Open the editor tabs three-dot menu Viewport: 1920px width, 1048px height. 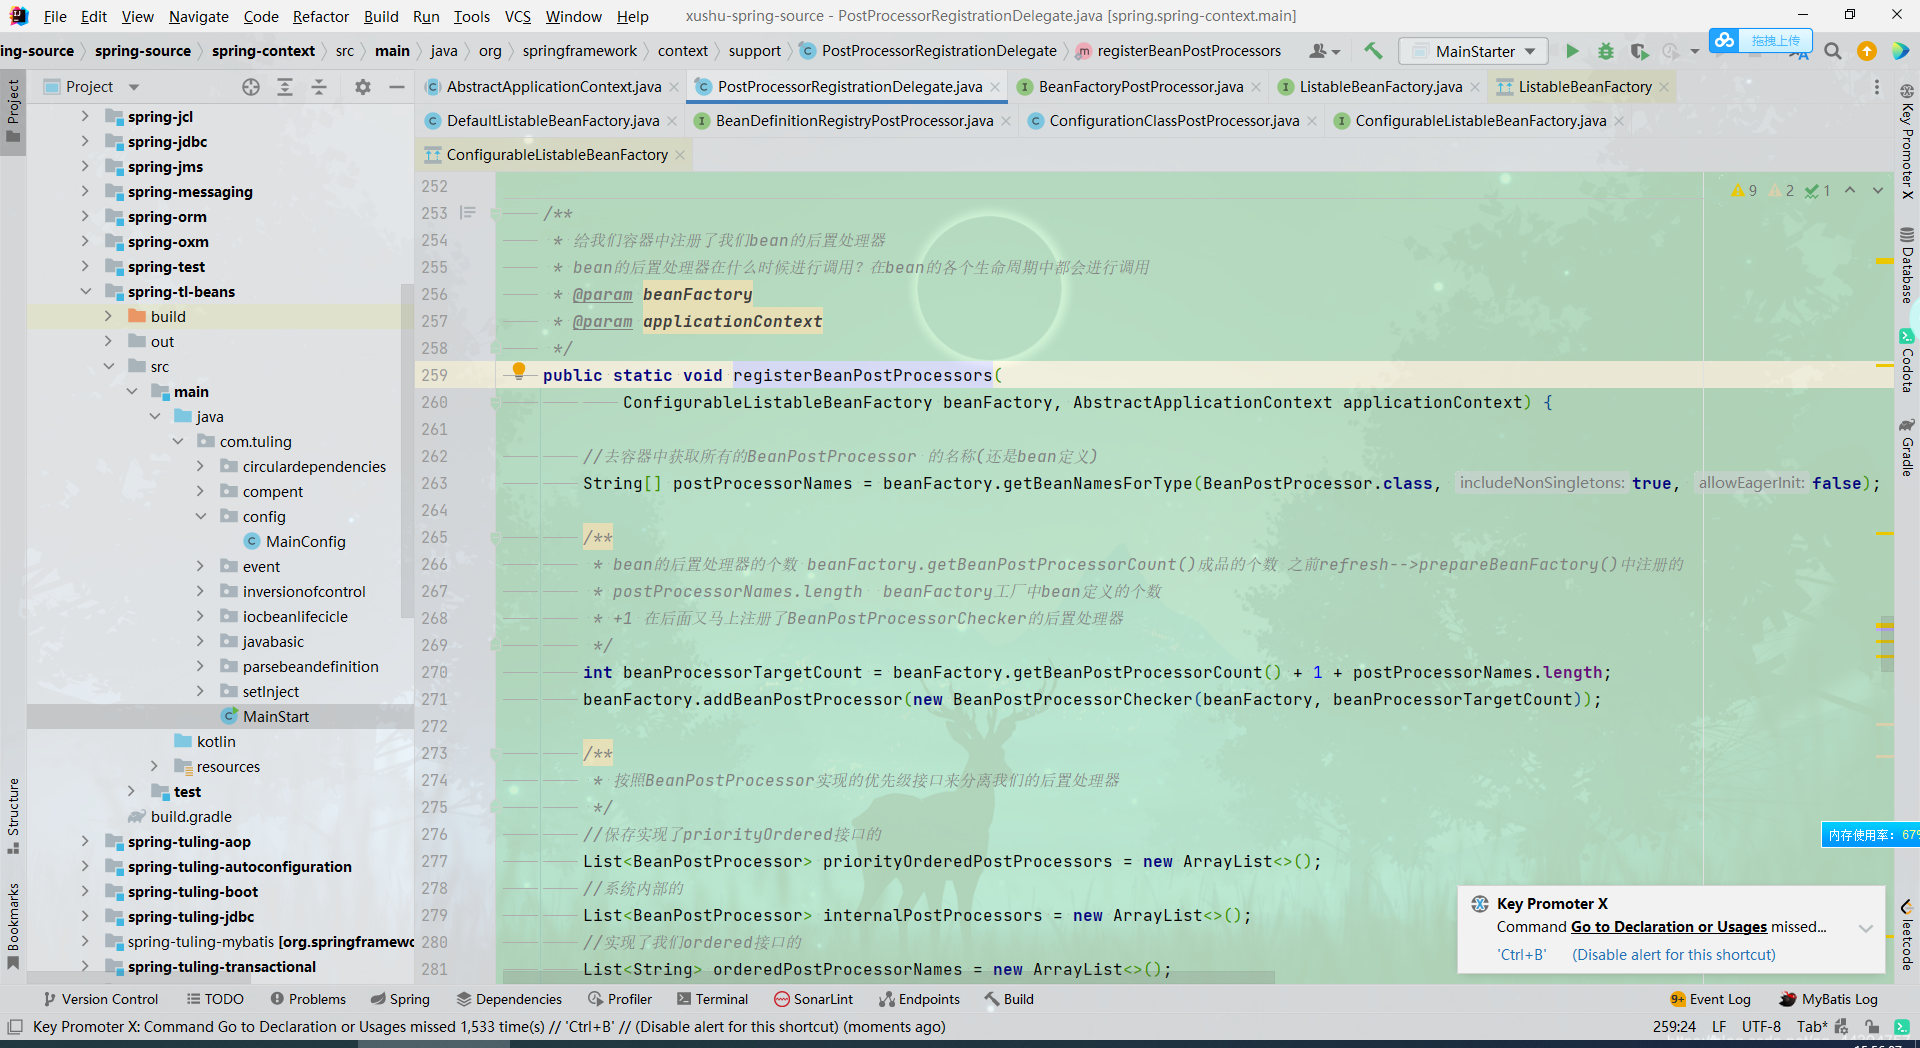pyautogui.click(x=1876, y=87)
